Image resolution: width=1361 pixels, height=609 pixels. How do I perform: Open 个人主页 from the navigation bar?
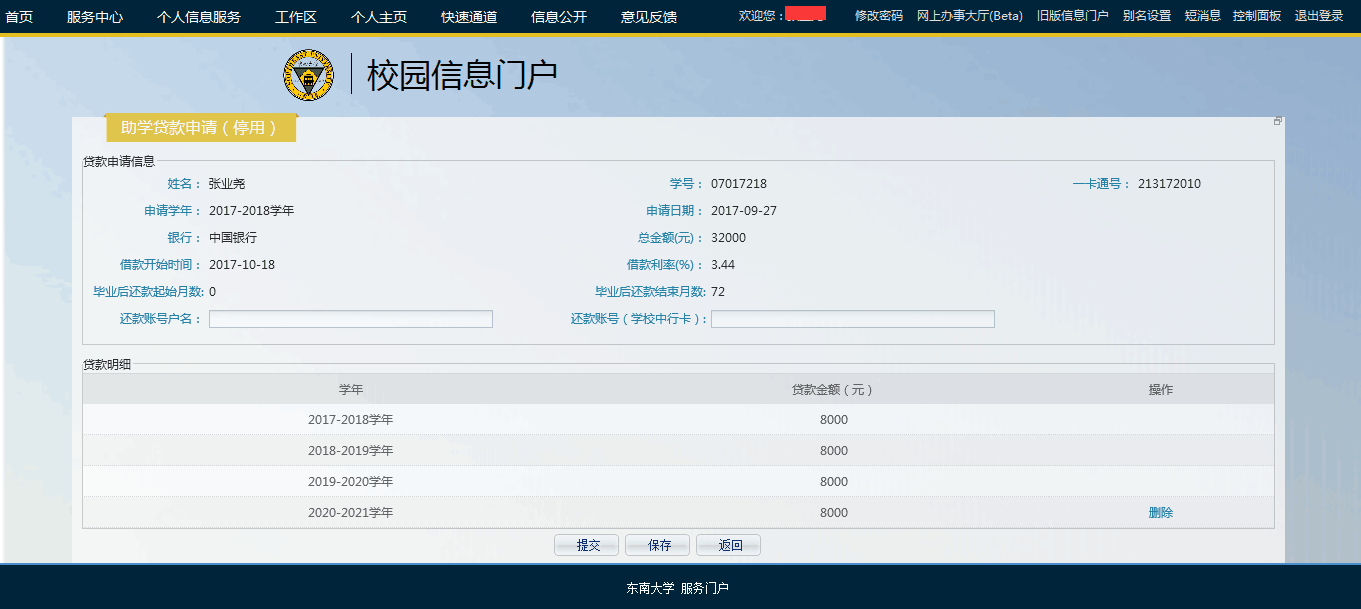(x=379, y=17)
